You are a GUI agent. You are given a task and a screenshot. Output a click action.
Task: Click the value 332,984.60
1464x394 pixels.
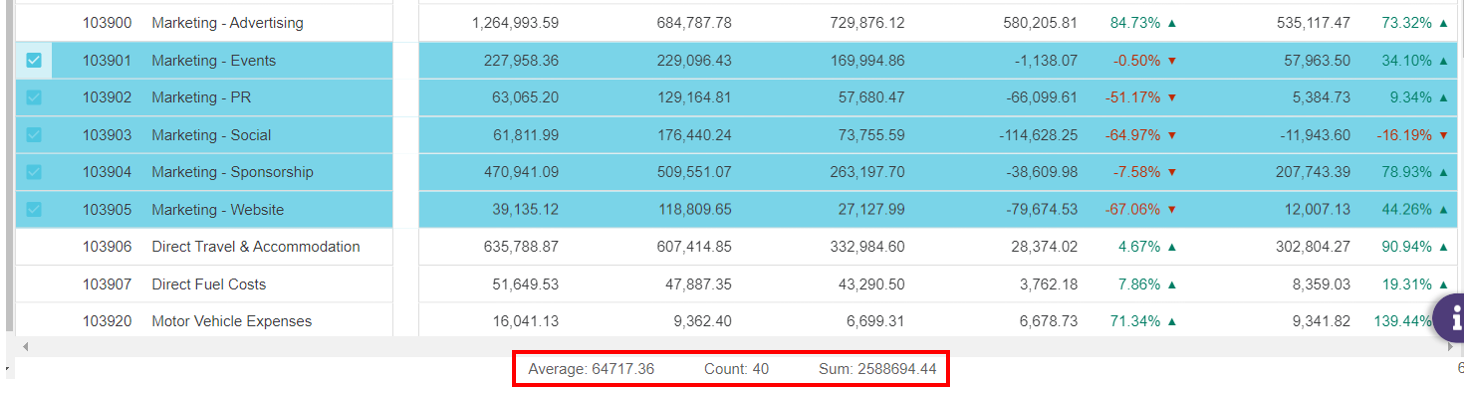pyautogui.click(x=868, y=247)
